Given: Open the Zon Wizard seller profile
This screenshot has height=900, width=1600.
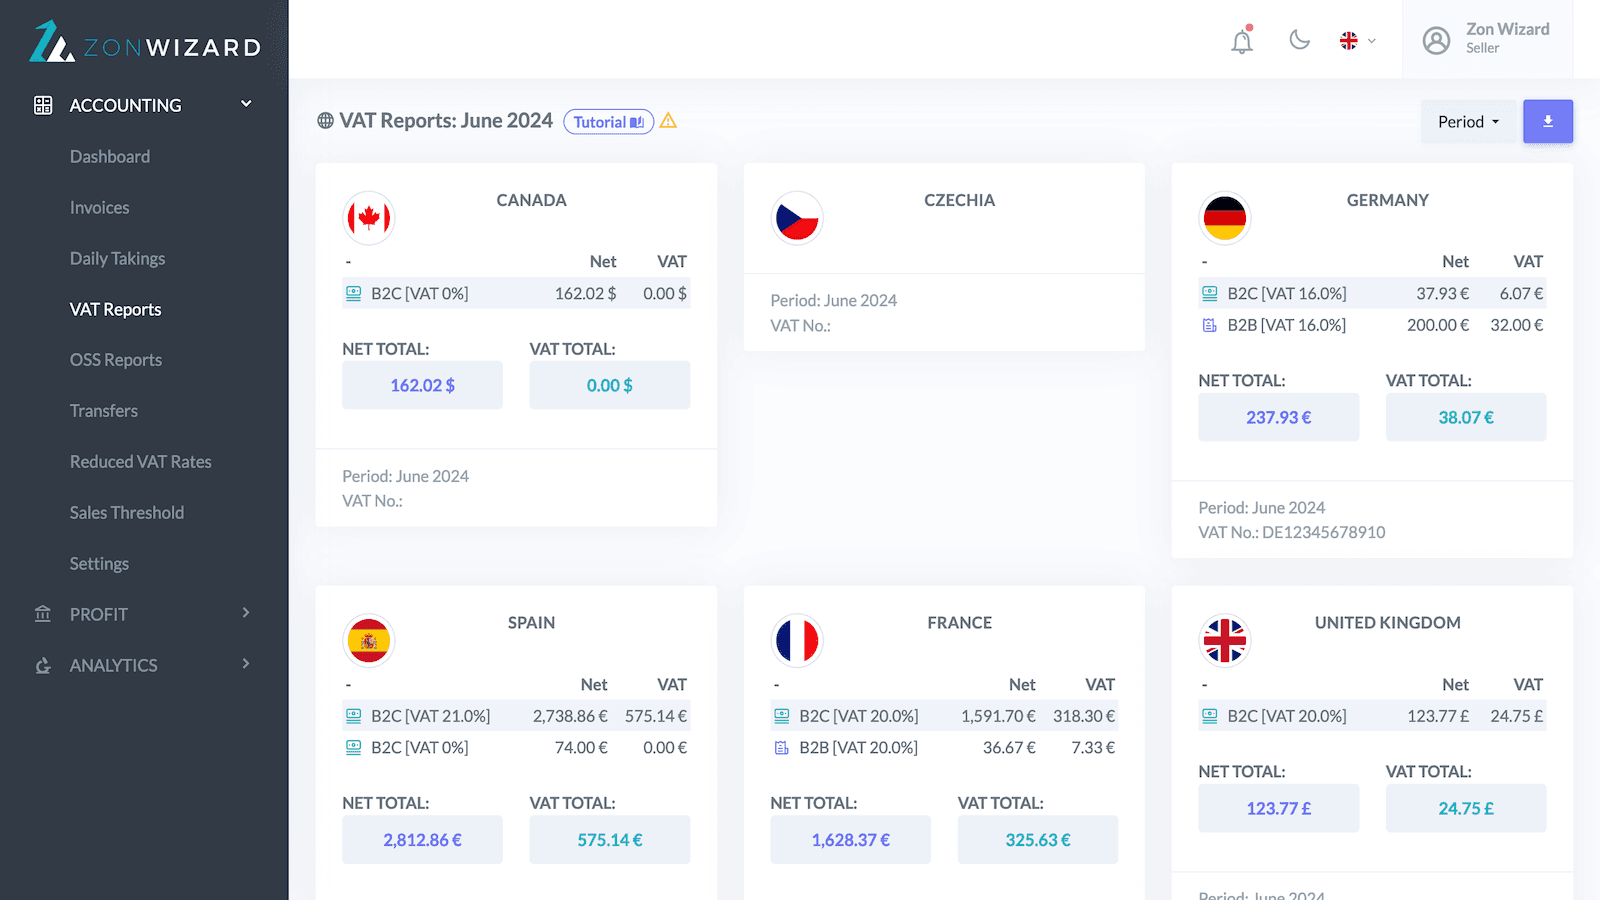Looking at the screenshot, I should pyautogui.click(x=1487, y=39).
